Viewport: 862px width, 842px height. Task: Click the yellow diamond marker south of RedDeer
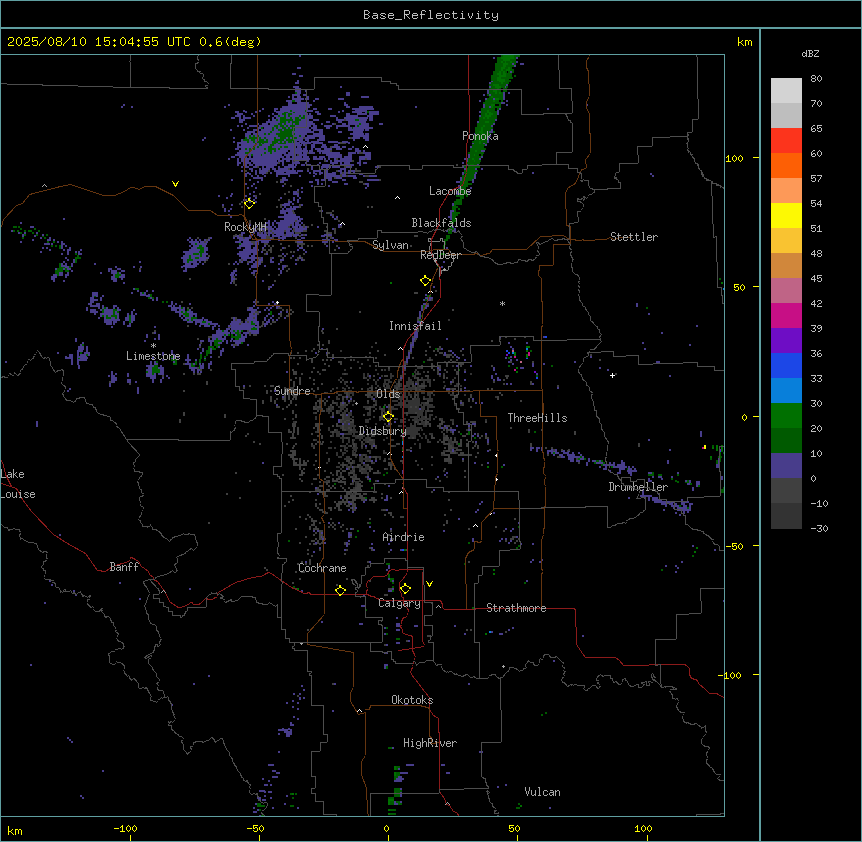tap(425, 281)
